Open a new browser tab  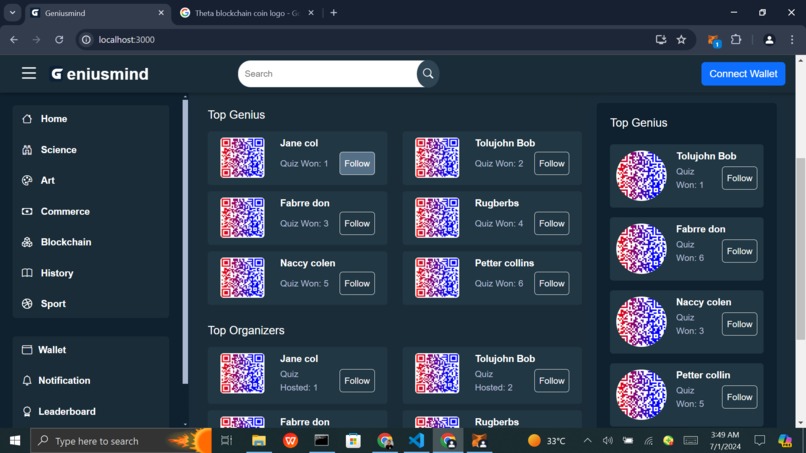(x=334, y=13)
